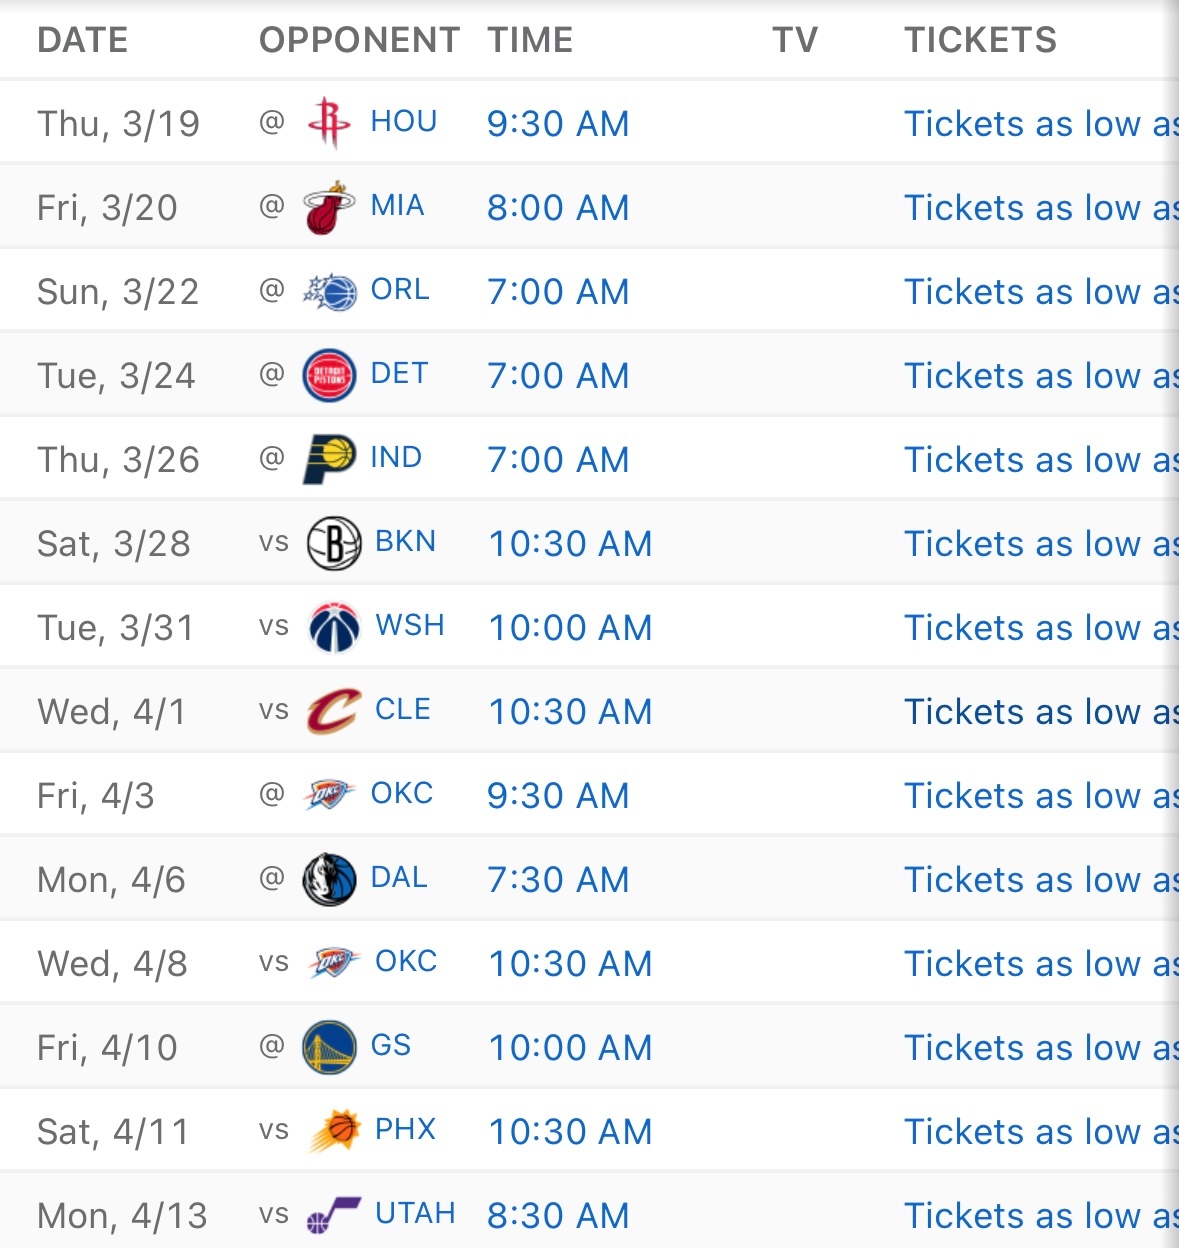The image size is (1179, 1248).
Task: Click the Indiana Pacers team logo
Action: click(x=329, y=460)
